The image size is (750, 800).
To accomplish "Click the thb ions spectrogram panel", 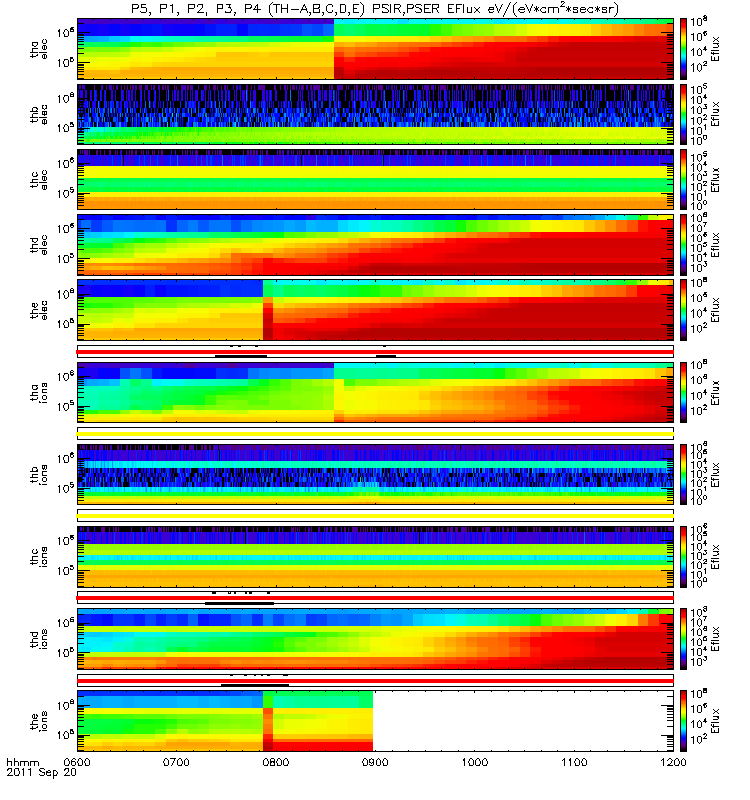I will tap(375, 474).
